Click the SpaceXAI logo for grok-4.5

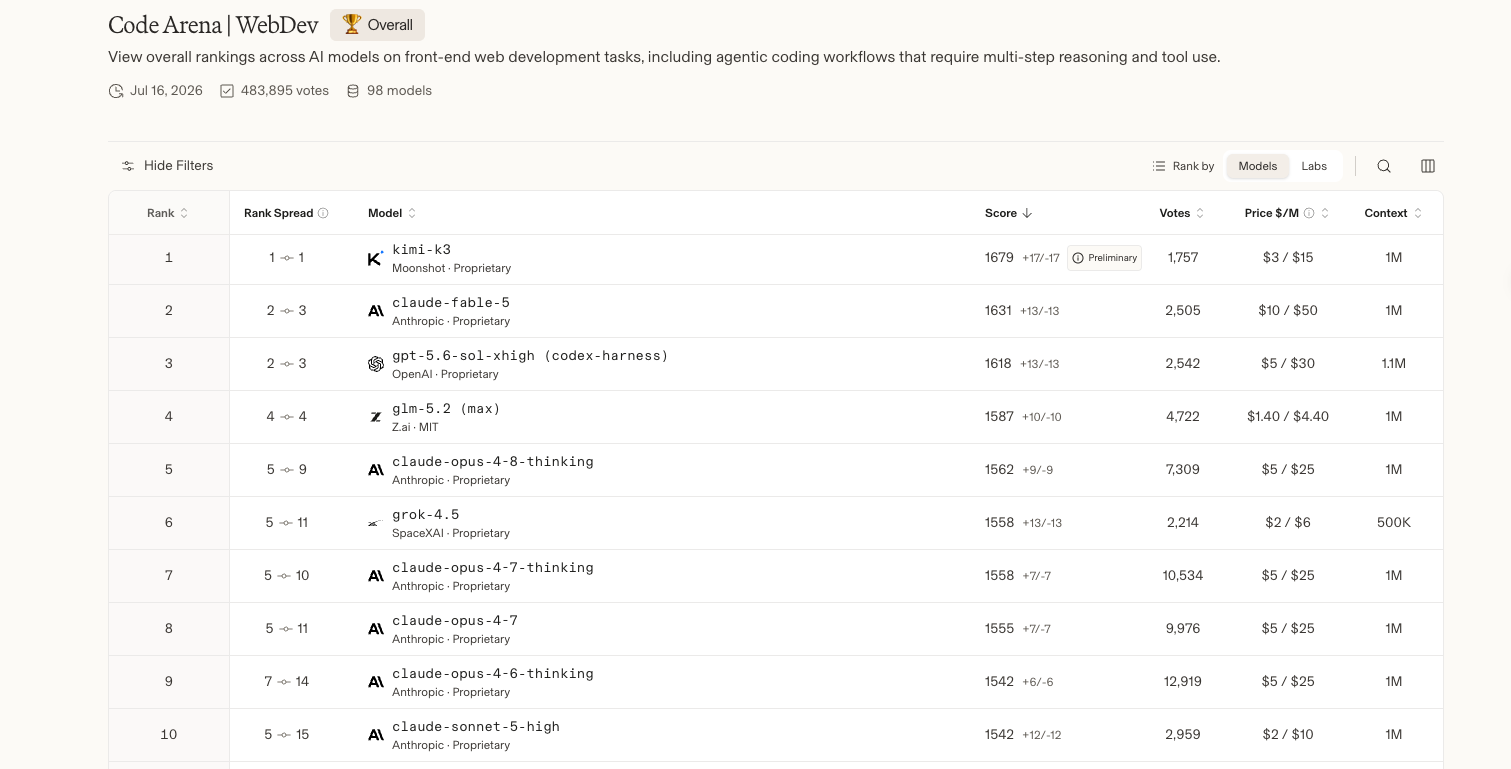376,523
